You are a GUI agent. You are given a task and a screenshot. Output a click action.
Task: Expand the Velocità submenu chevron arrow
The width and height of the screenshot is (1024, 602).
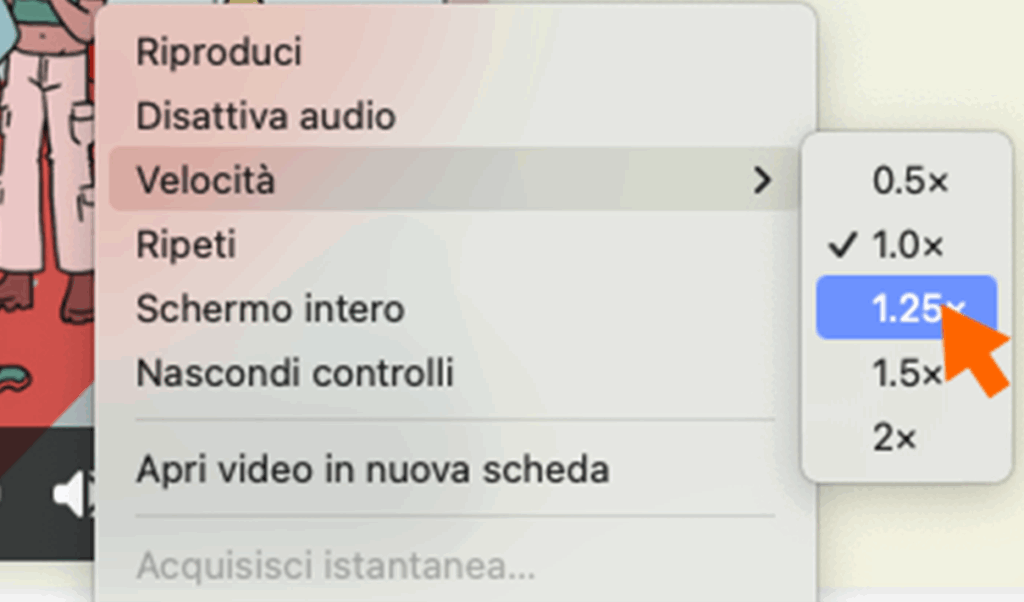coord(763,181)
